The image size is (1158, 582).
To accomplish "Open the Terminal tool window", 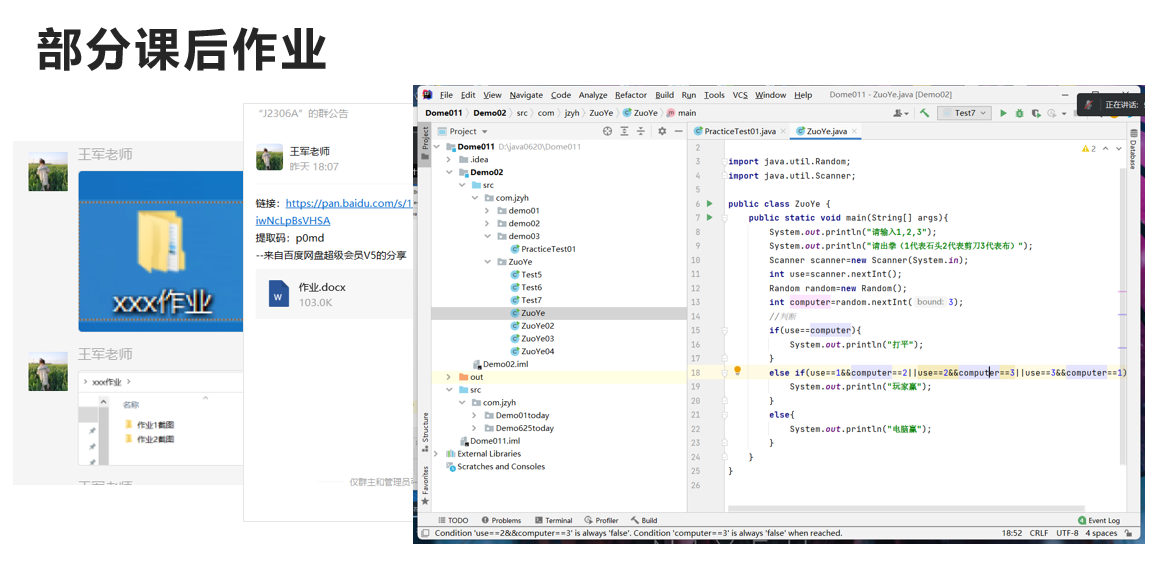I will coord(553,520).
